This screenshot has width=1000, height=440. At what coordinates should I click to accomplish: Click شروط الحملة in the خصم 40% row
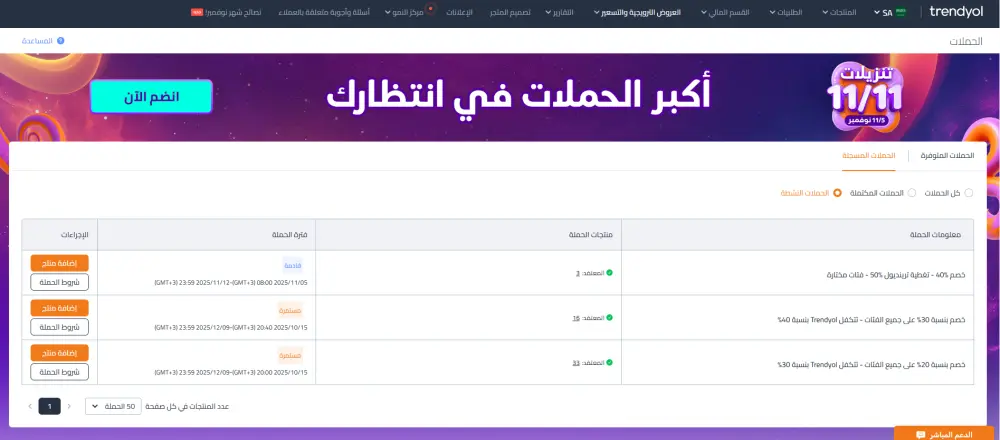click(x=59, y=282)
